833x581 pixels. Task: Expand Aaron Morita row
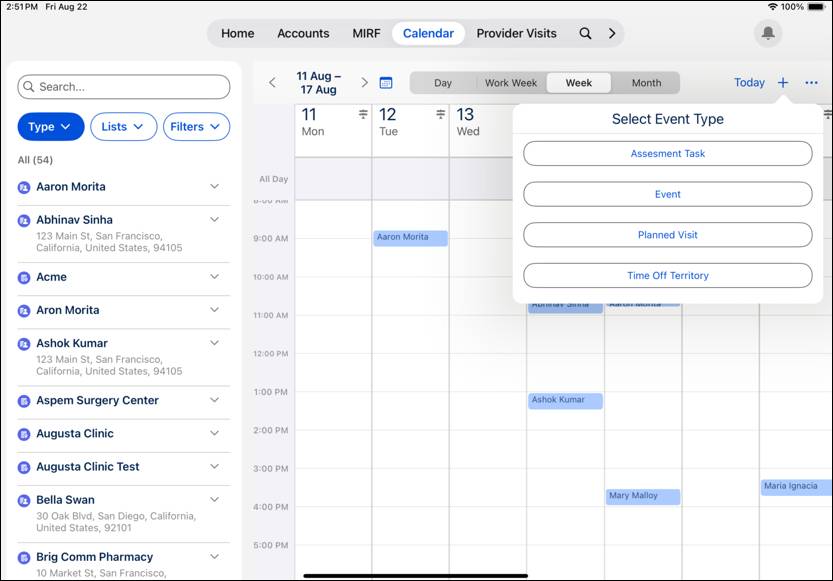point(214,186)
